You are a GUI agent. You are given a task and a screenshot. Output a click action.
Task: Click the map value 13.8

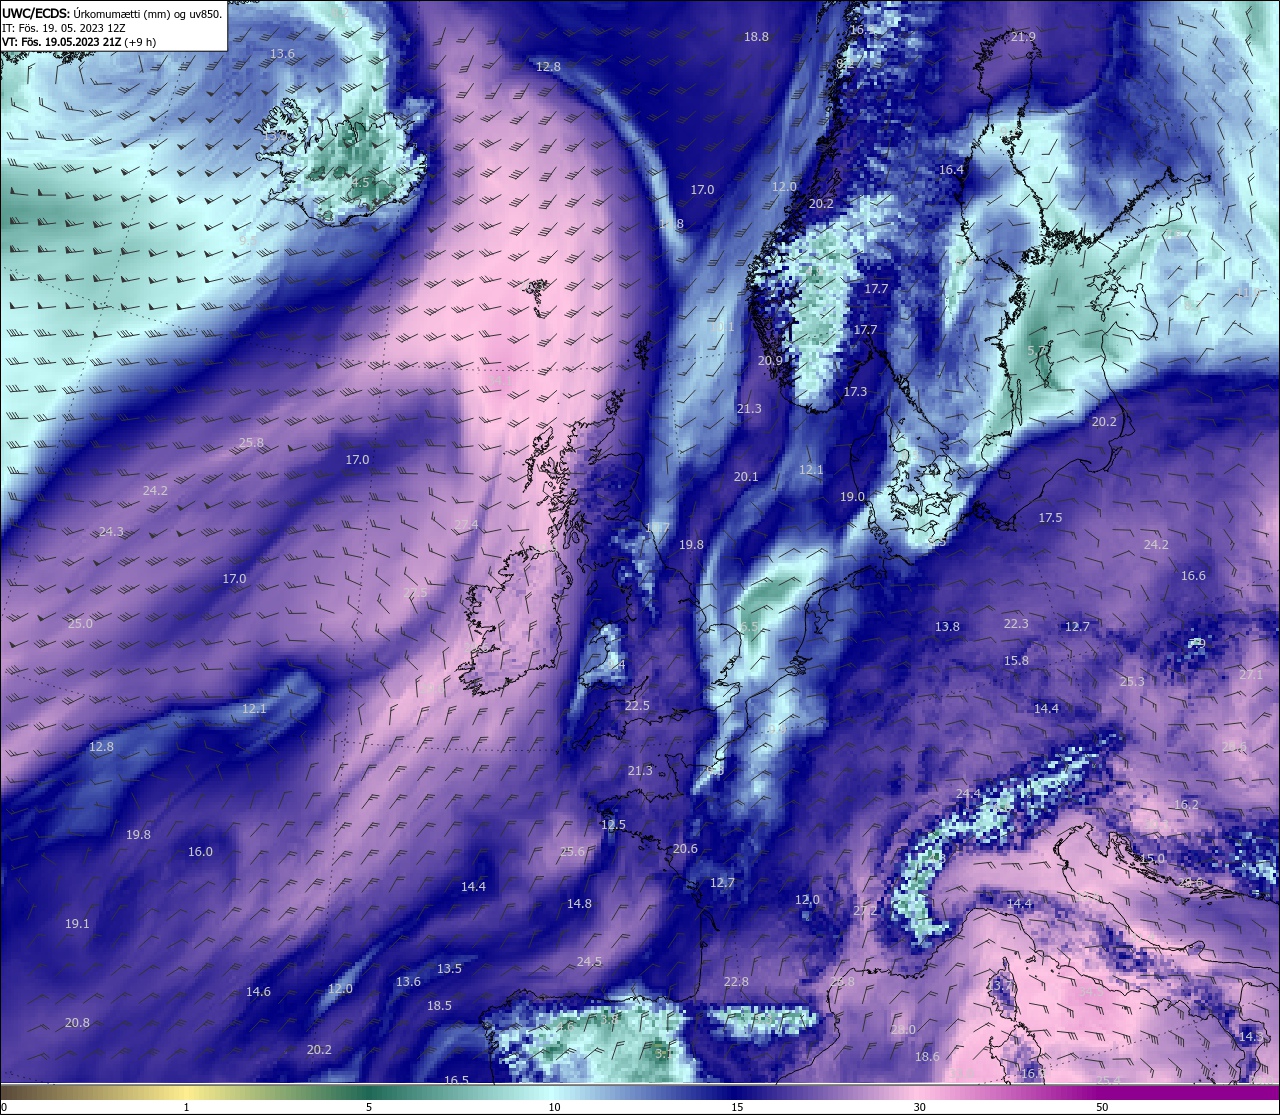pos(947,627)
